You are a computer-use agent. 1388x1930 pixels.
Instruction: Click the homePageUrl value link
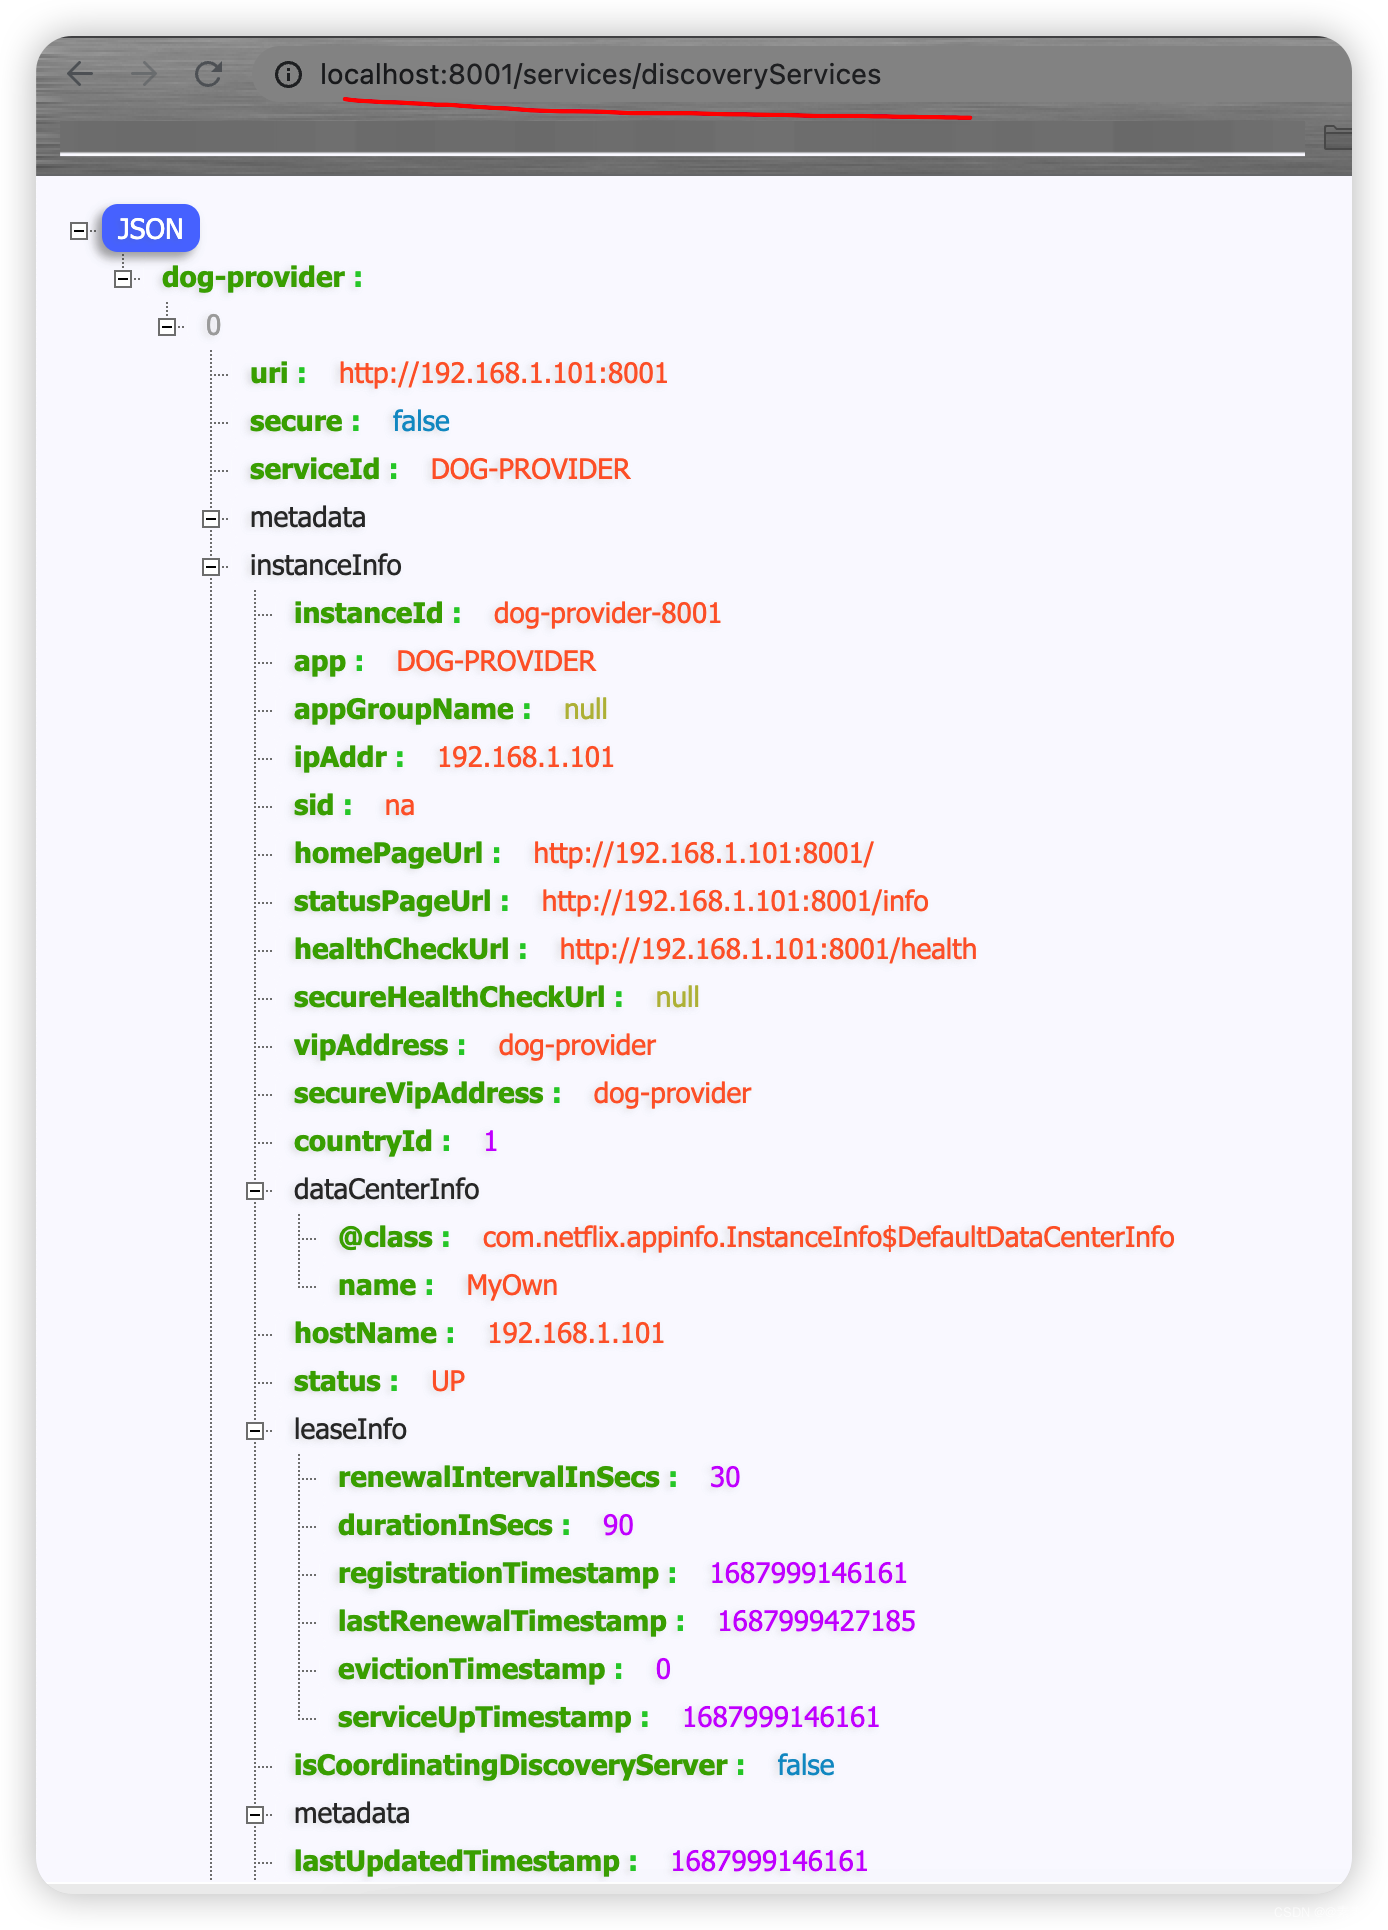703,853
